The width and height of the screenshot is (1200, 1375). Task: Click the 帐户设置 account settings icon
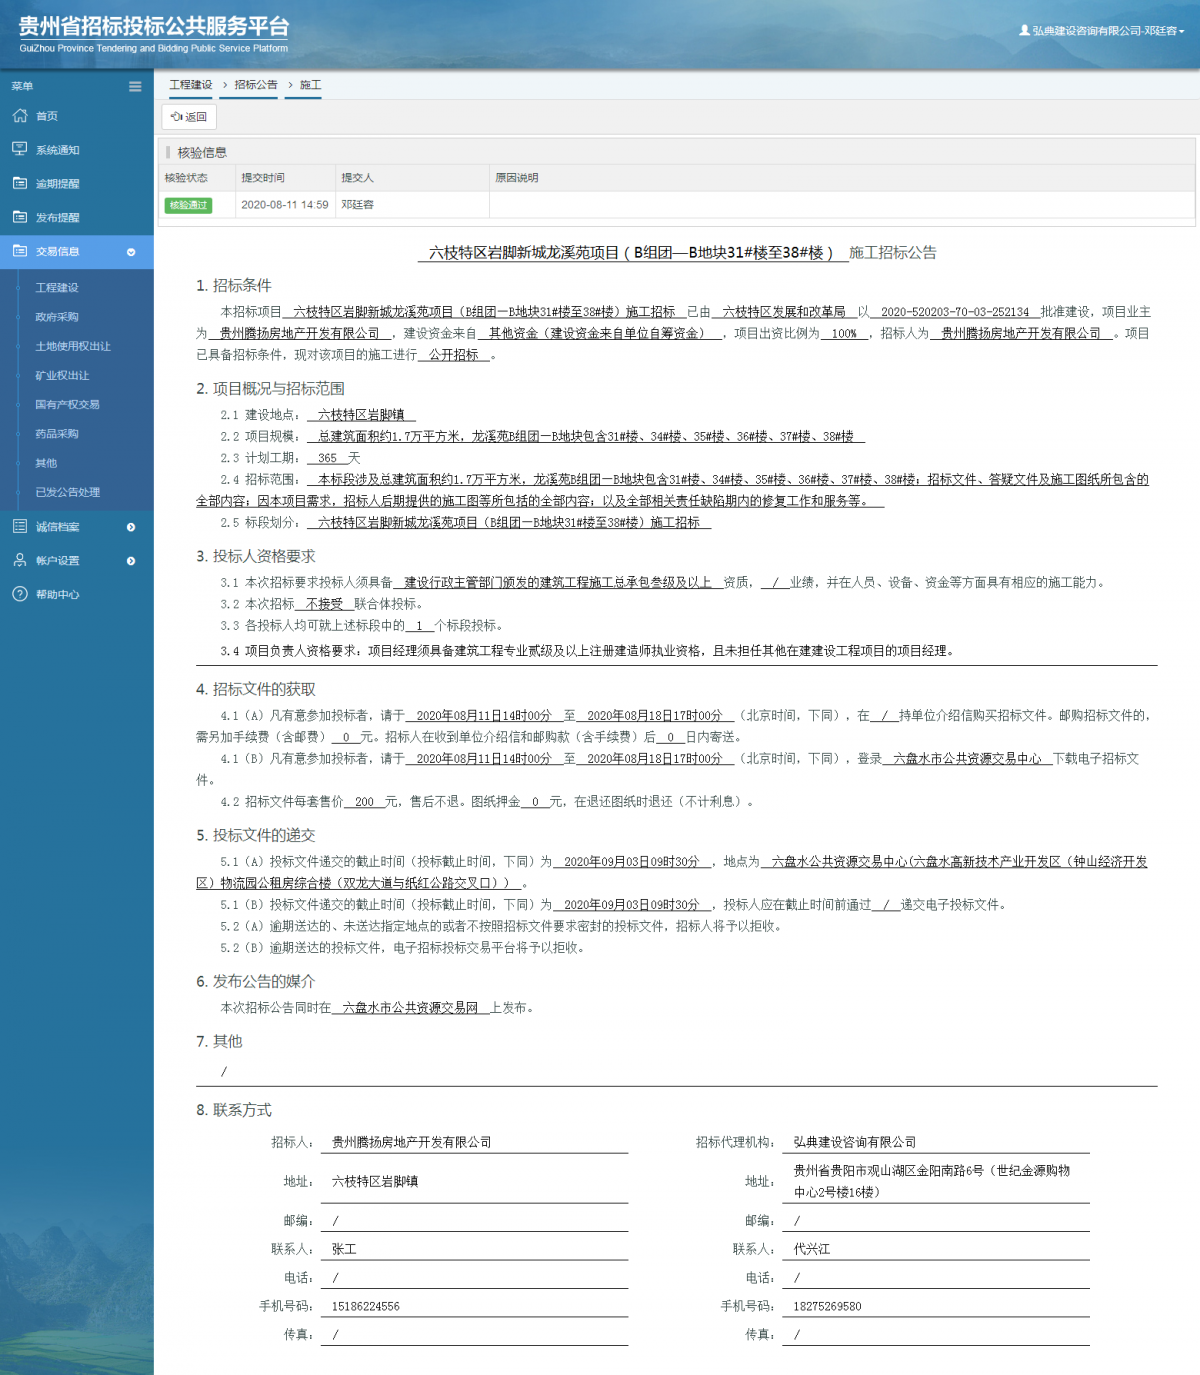pyautogui.click(x=20, y=560)
